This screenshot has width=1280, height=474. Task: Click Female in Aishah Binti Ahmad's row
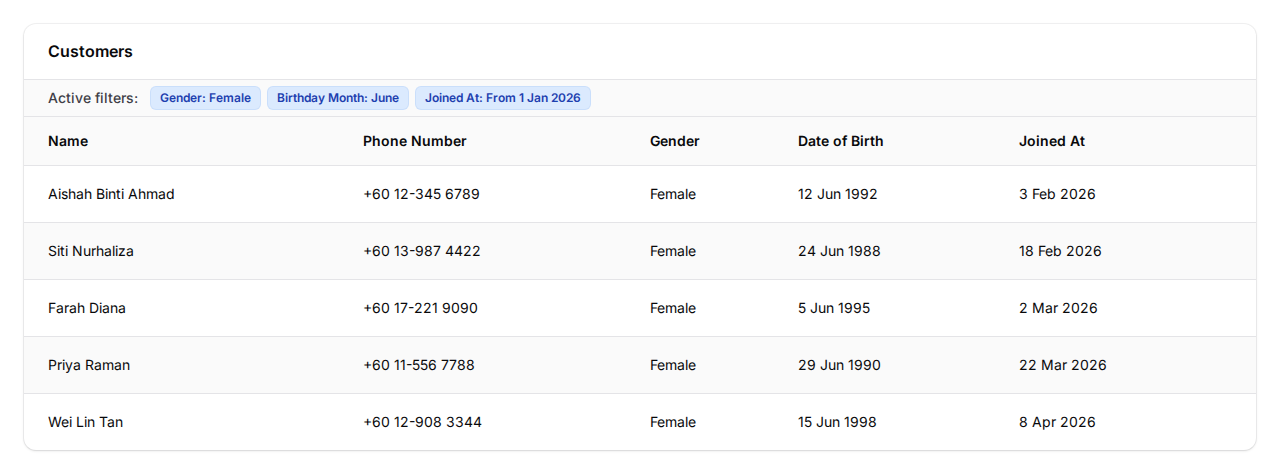click(x=673, y=194)
